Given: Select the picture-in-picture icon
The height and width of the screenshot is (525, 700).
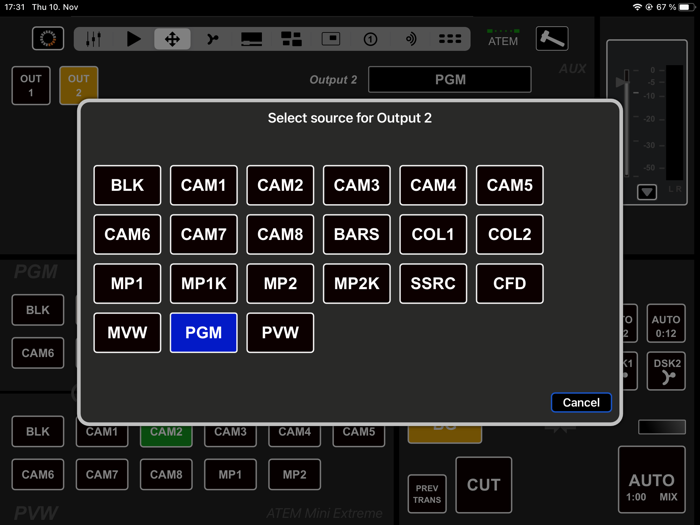Looking at the screenshot, I should 331,39.
